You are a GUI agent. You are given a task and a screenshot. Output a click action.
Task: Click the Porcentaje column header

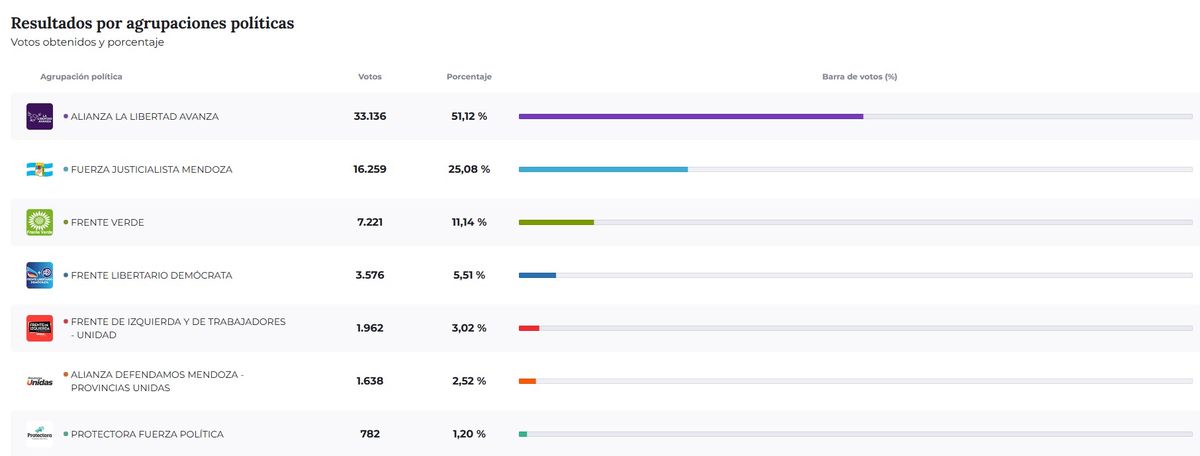469,77
